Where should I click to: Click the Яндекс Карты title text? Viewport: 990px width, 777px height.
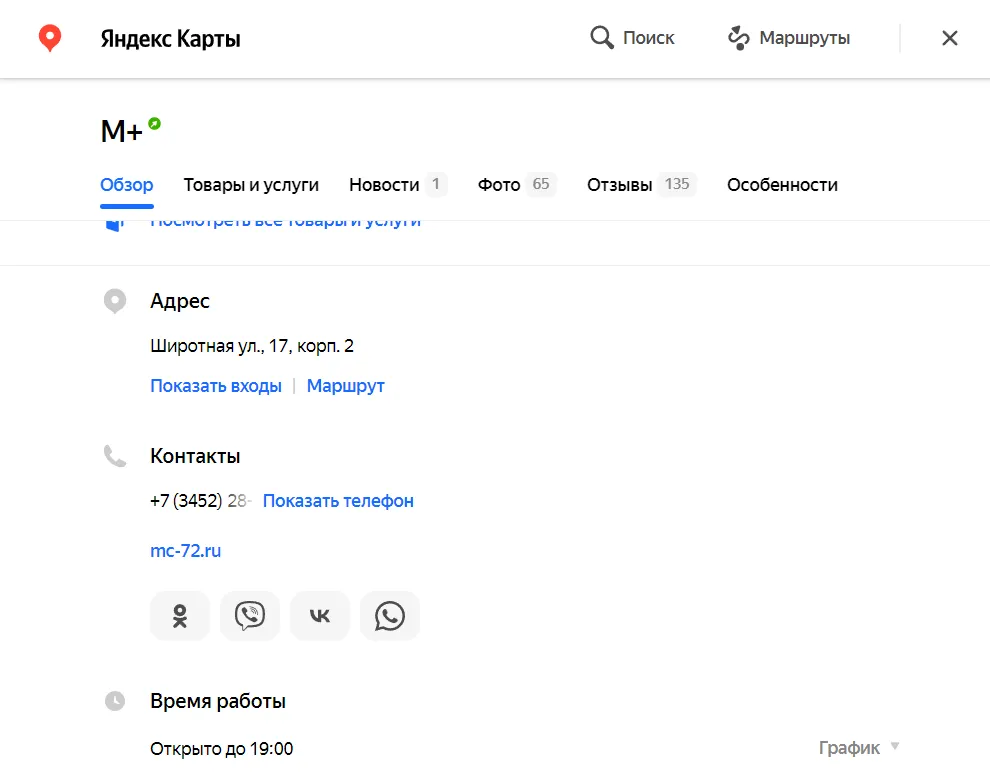pos(170,39)
